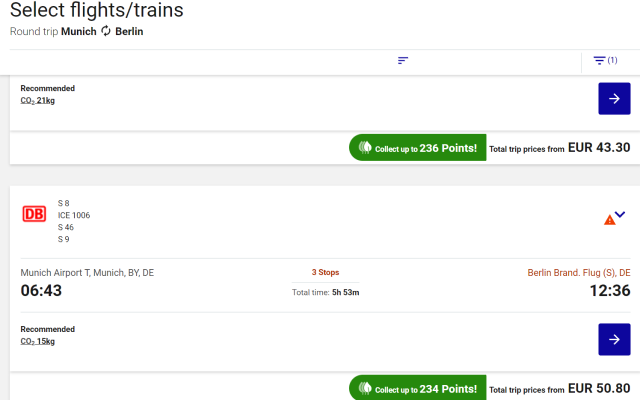This screenshot has width=640, height=400.
Task: Open the sort options icon
Action: [403, 60]
